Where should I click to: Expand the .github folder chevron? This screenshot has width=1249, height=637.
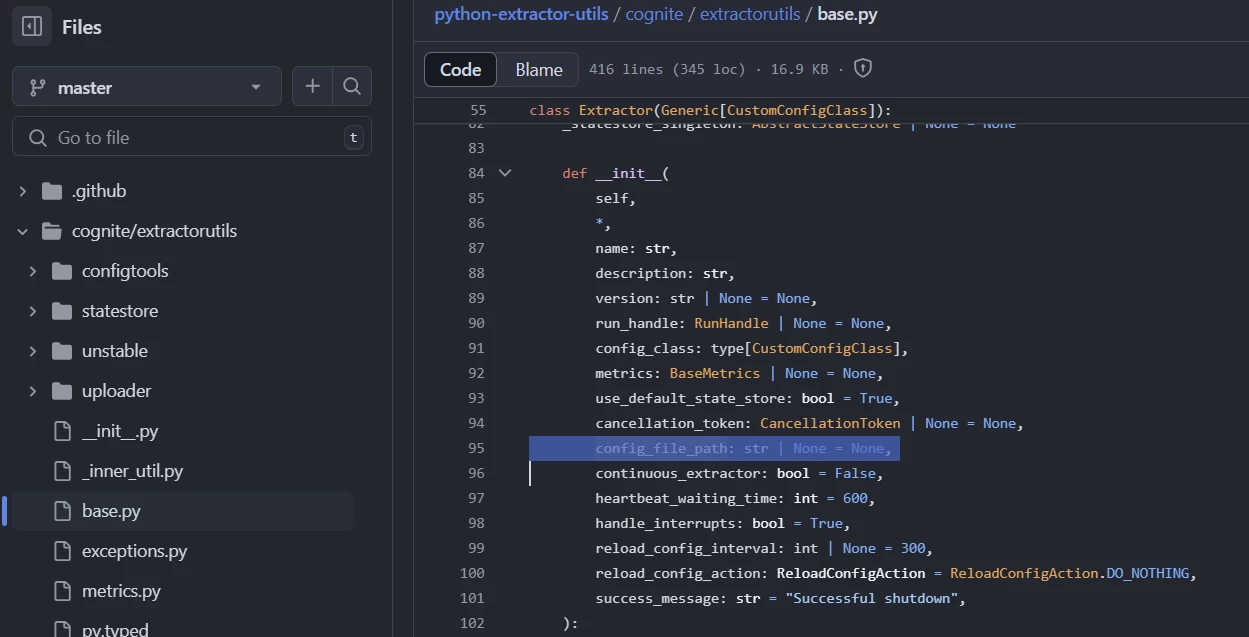tap(23, 191)
